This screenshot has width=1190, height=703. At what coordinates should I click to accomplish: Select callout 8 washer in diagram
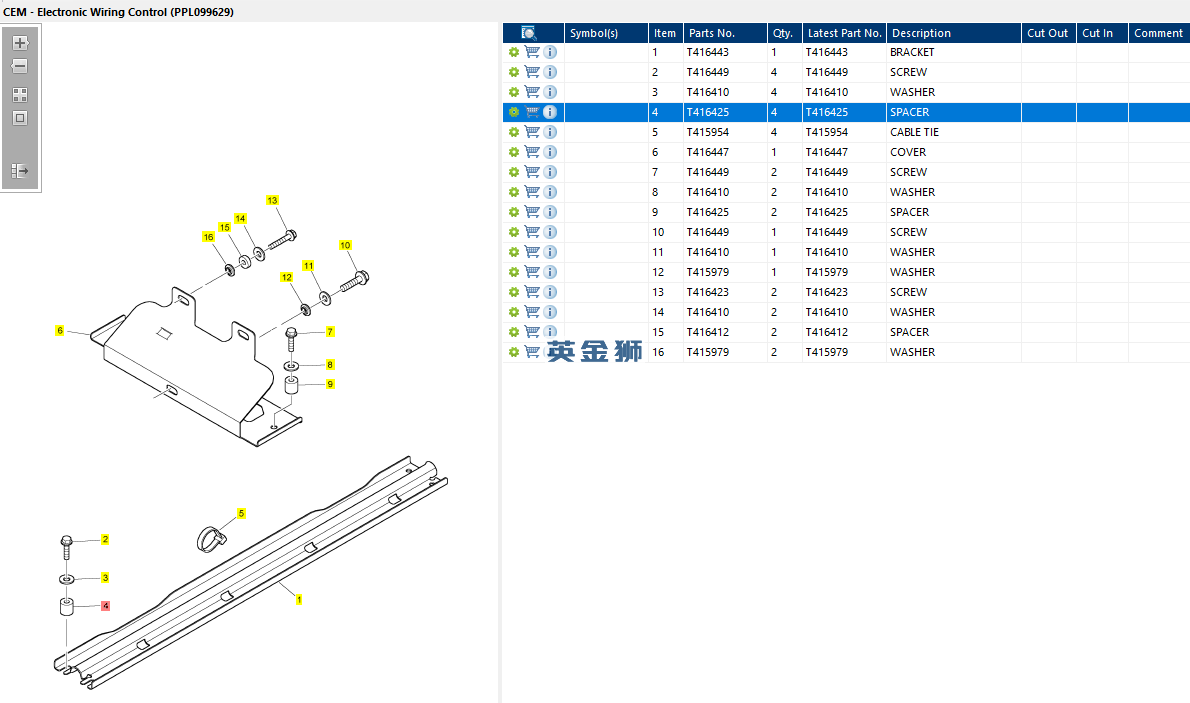click(x=330, y=364)
